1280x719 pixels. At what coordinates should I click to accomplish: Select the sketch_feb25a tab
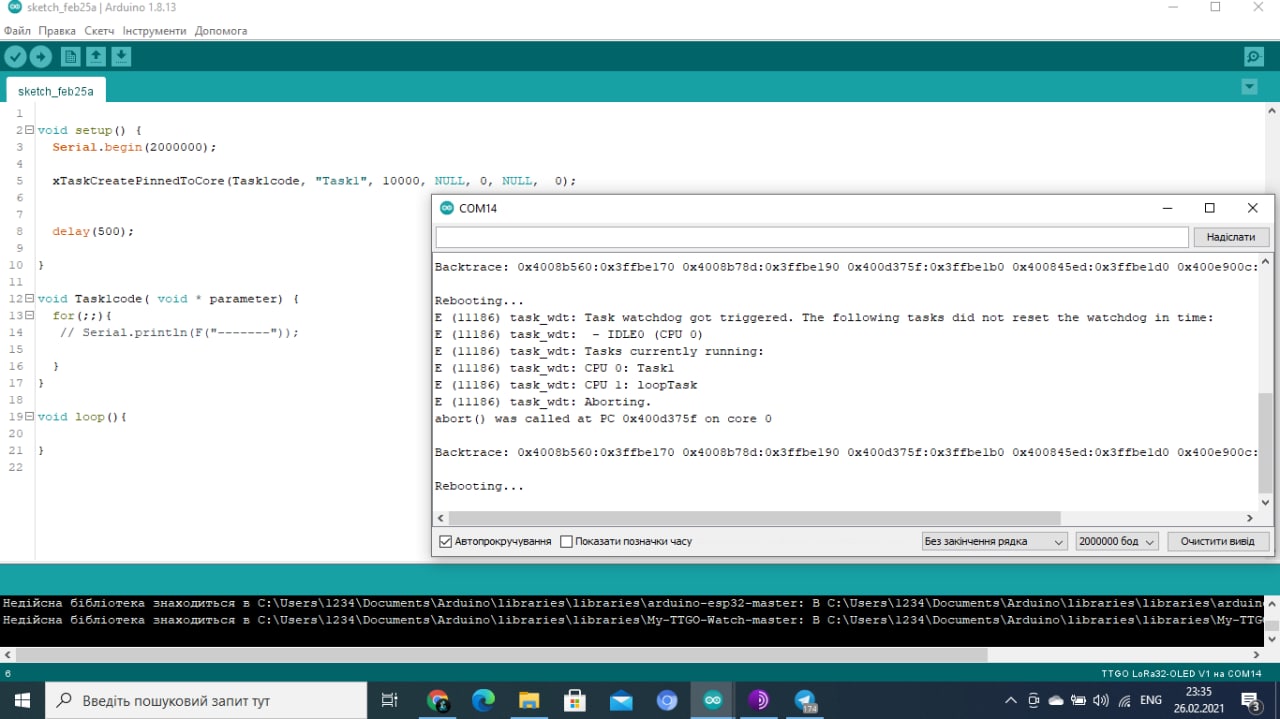pos(56,91)
